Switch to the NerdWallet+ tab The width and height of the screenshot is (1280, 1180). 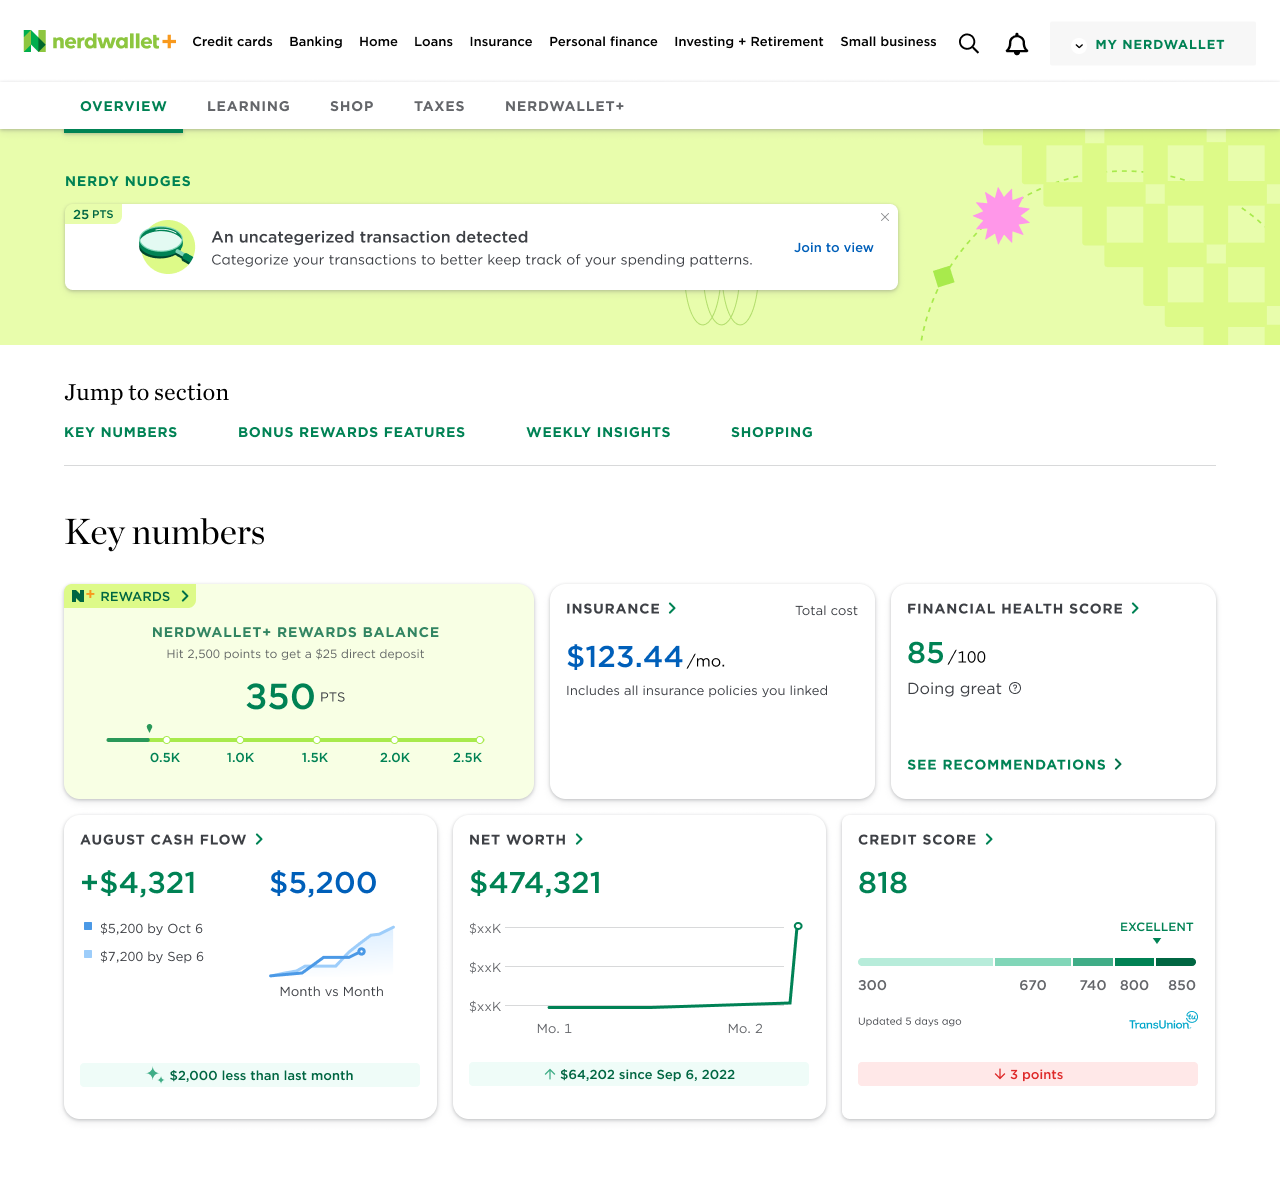[565, 106]
